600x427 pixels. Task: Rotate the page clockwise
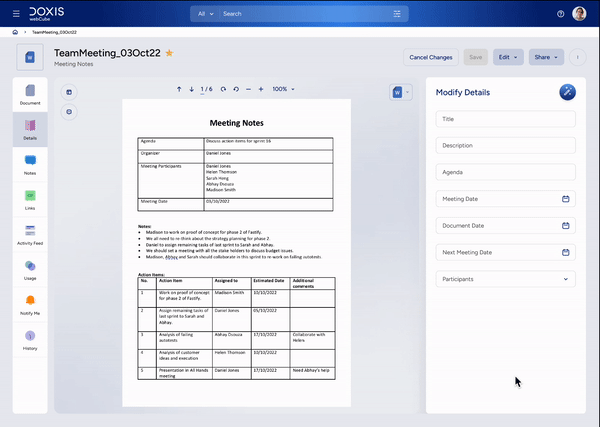coord(223,89)
